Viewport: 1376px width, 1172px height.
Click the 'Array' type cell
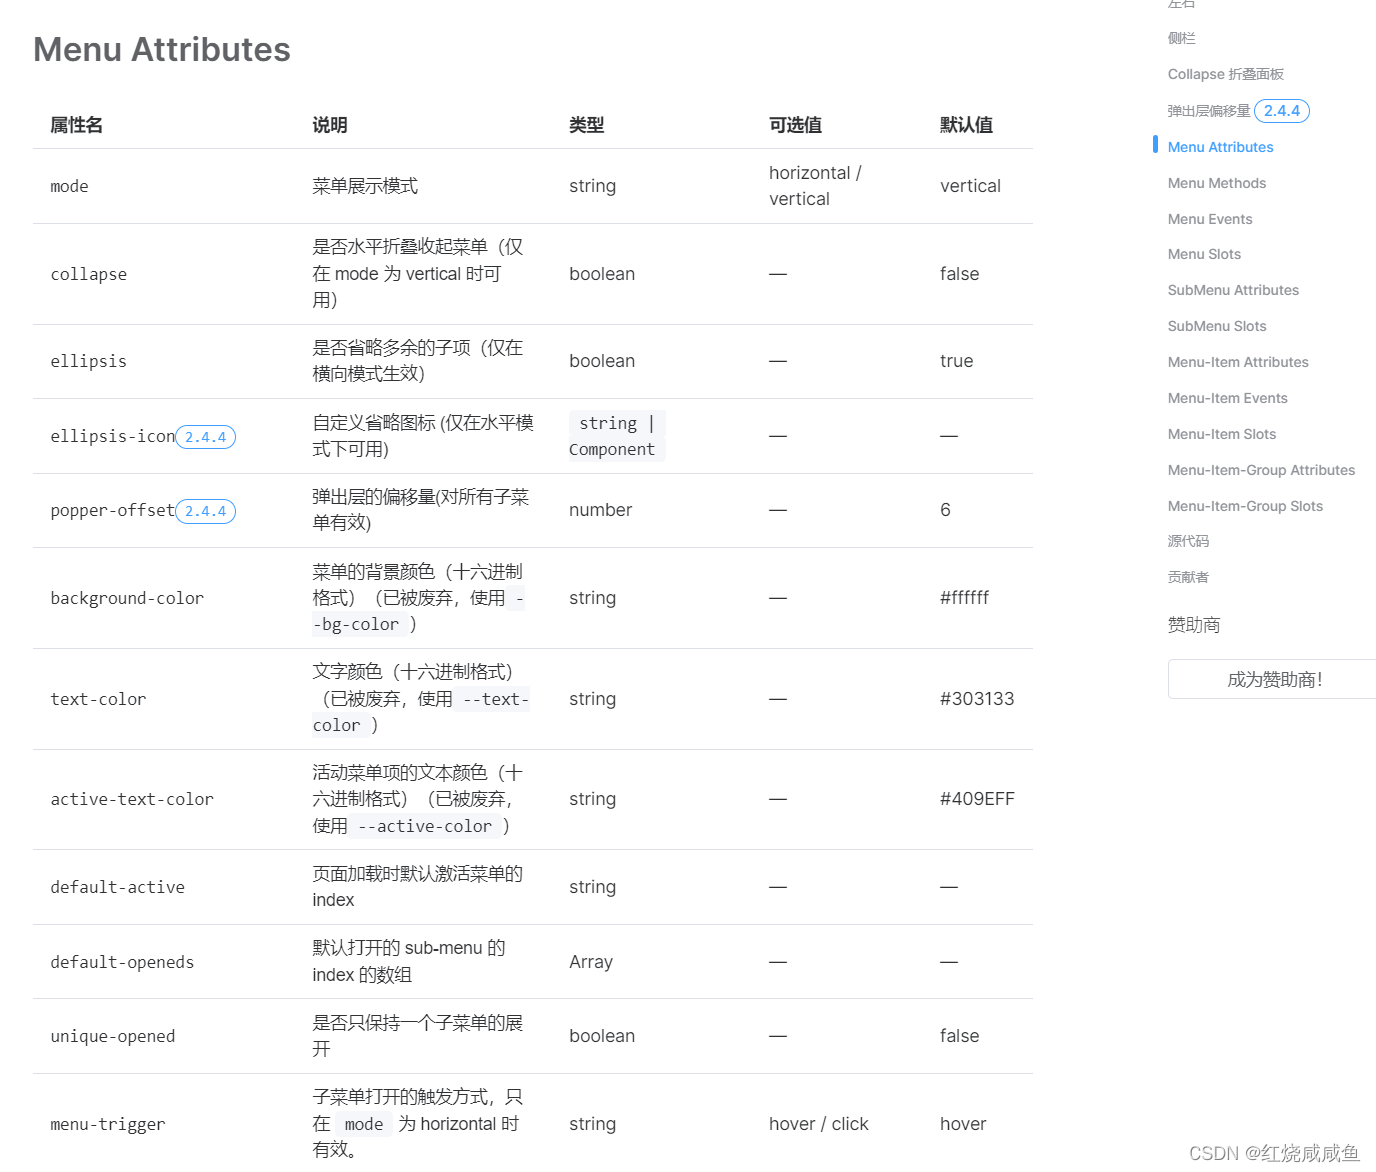591,962
